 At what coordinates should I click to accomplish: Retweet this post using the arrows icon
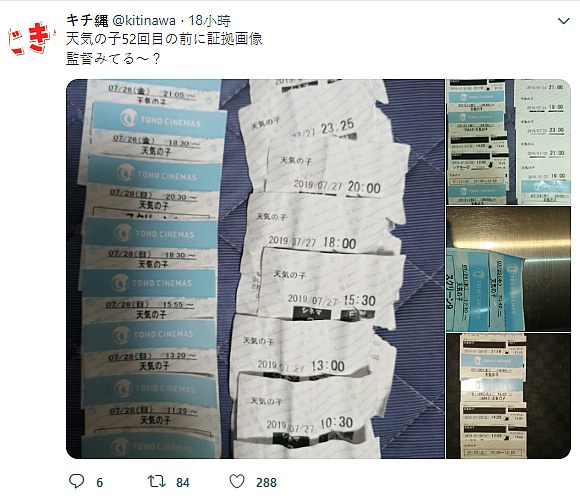click(156, 482)
